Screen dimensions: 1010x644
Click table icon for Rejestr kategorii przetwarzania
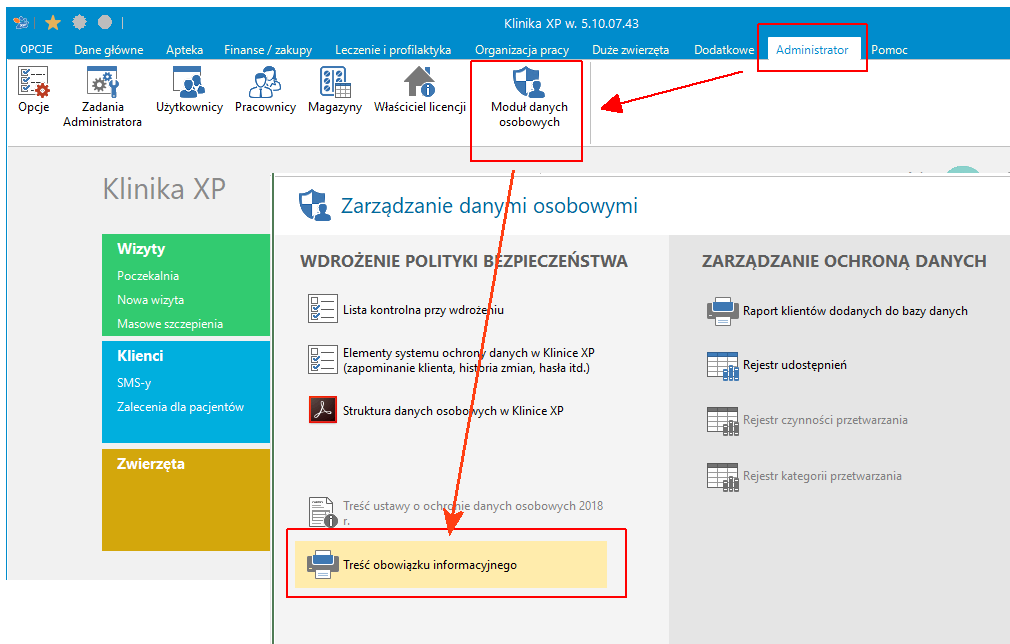click(723, 477)
